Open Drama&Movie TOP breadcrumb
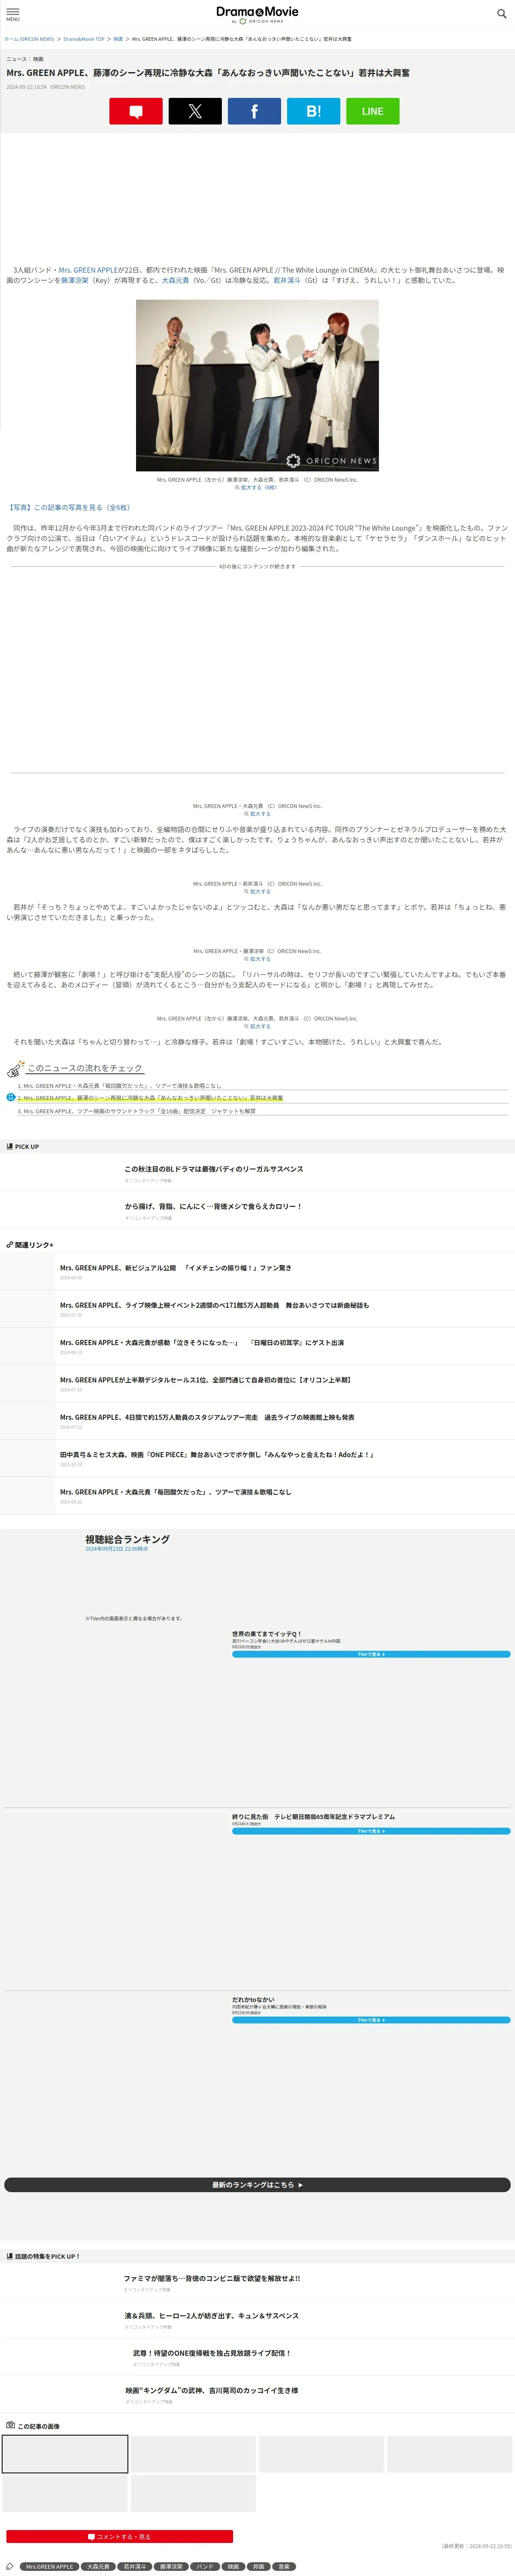 [x=84, y=39]
